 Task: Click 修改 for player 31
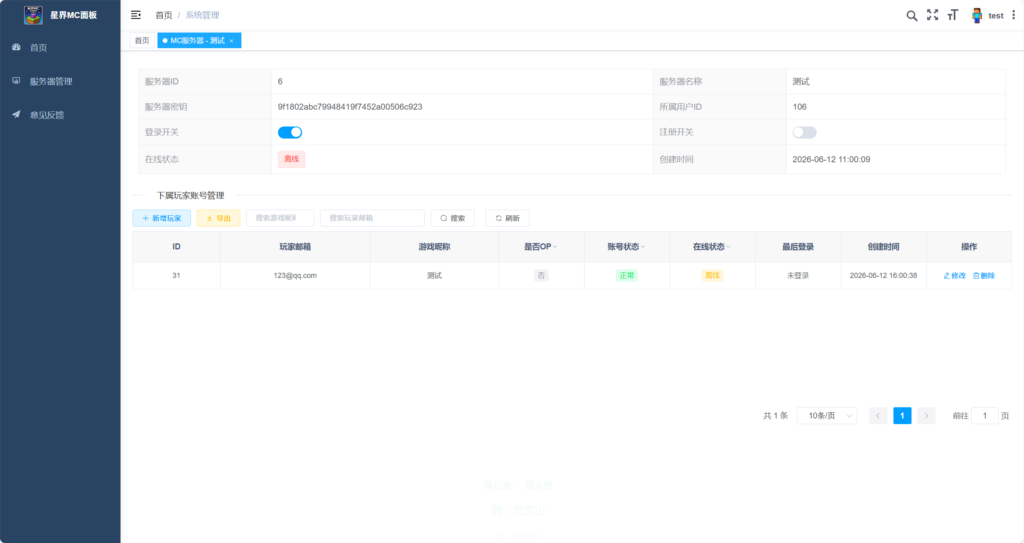pos(954,276)
